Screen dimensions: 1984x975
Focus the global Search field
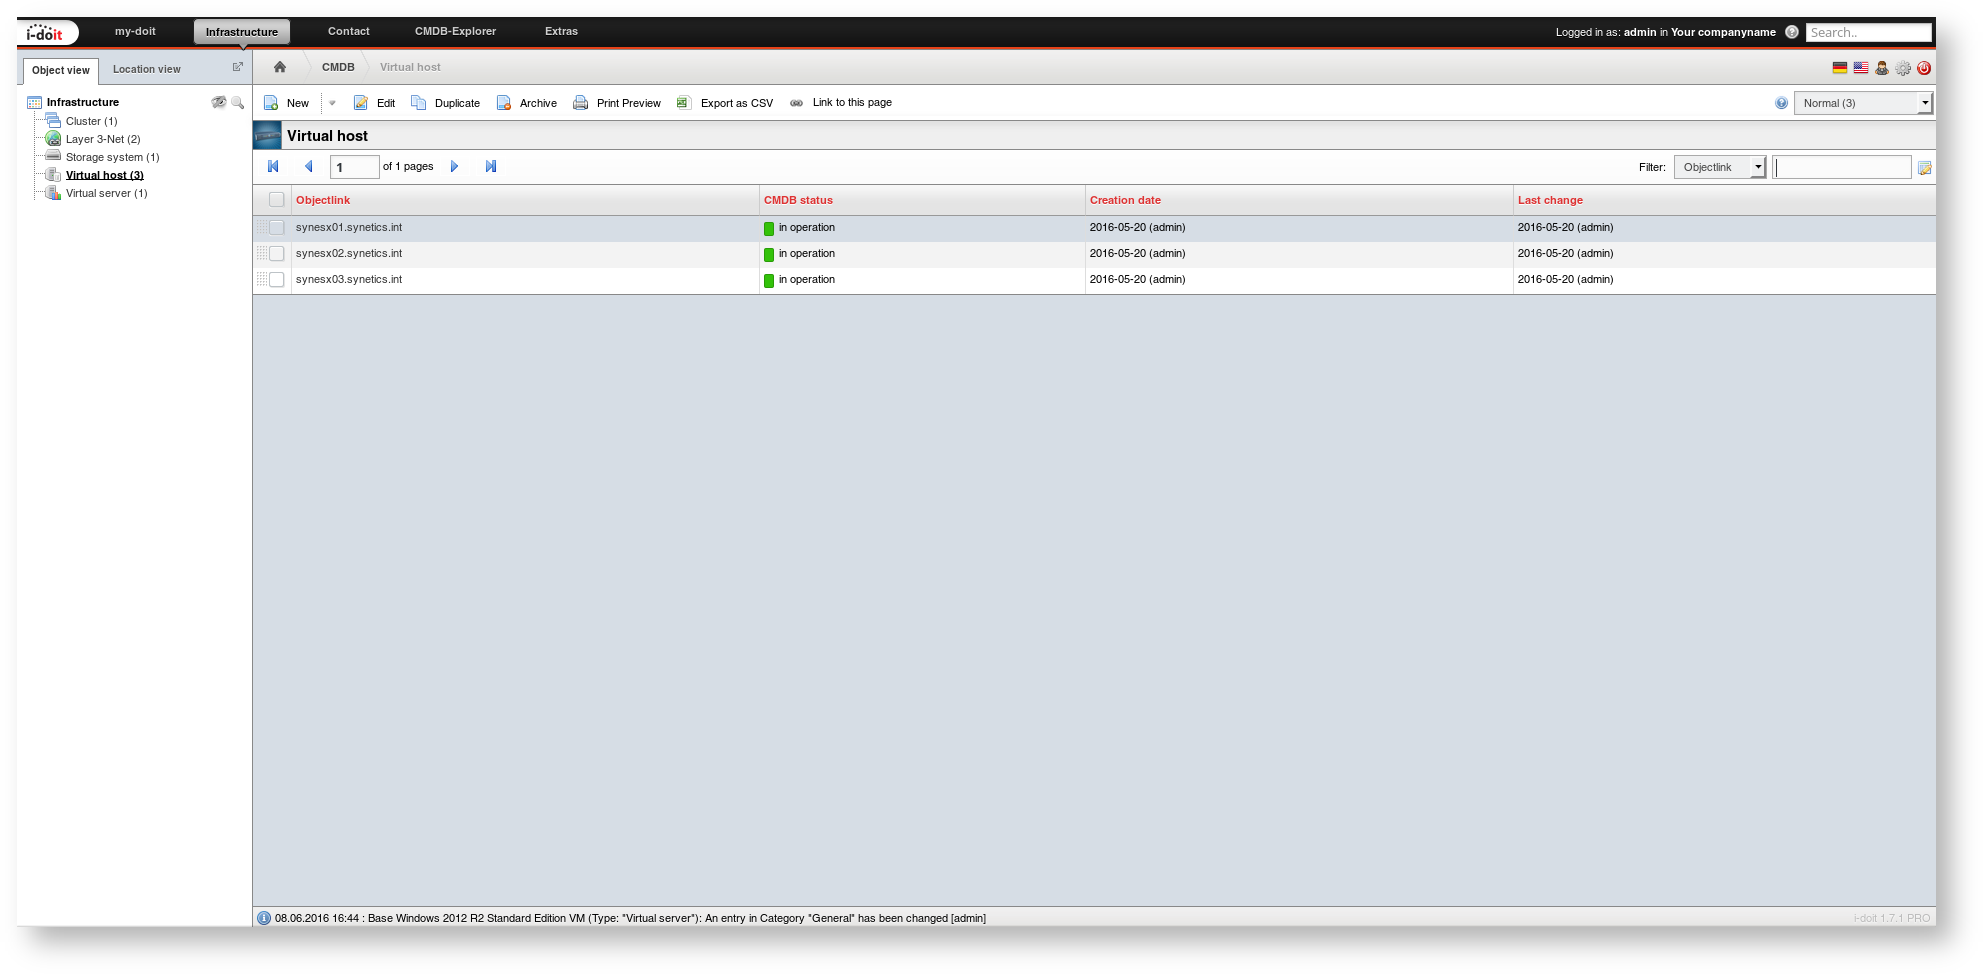pyautogui.click(x=1869, y=32)
